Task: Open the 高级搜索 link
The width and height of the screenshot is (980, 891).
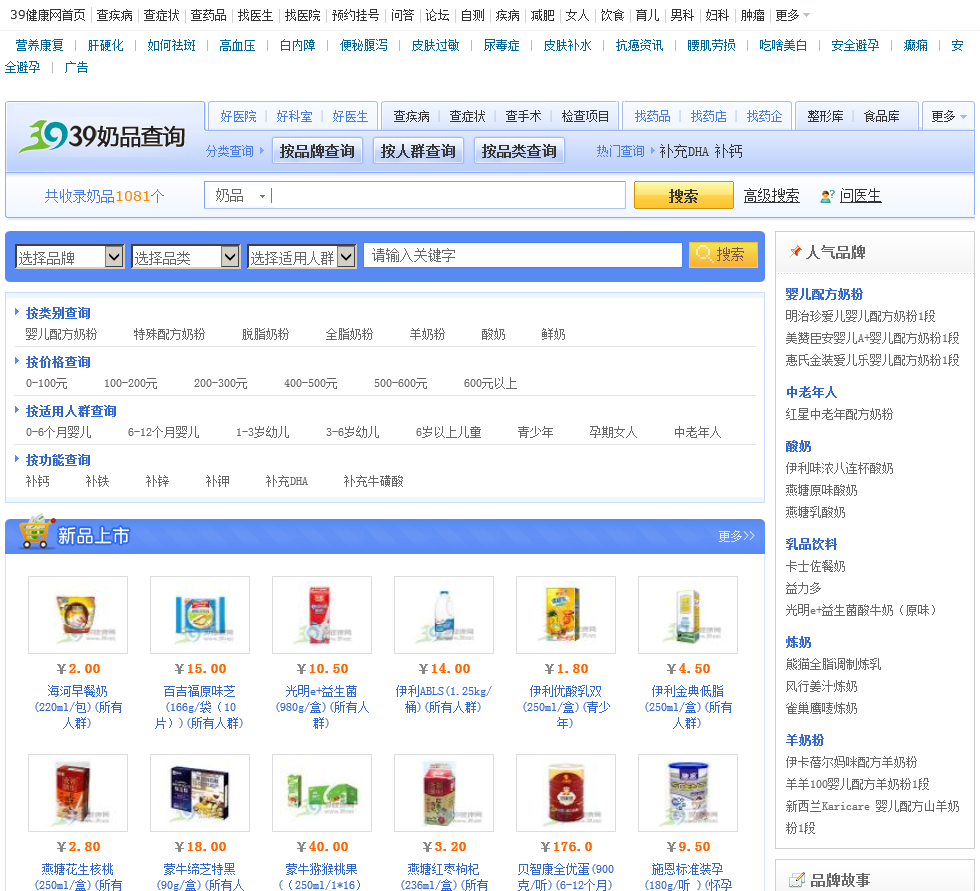Action: (x=771, y=196)
